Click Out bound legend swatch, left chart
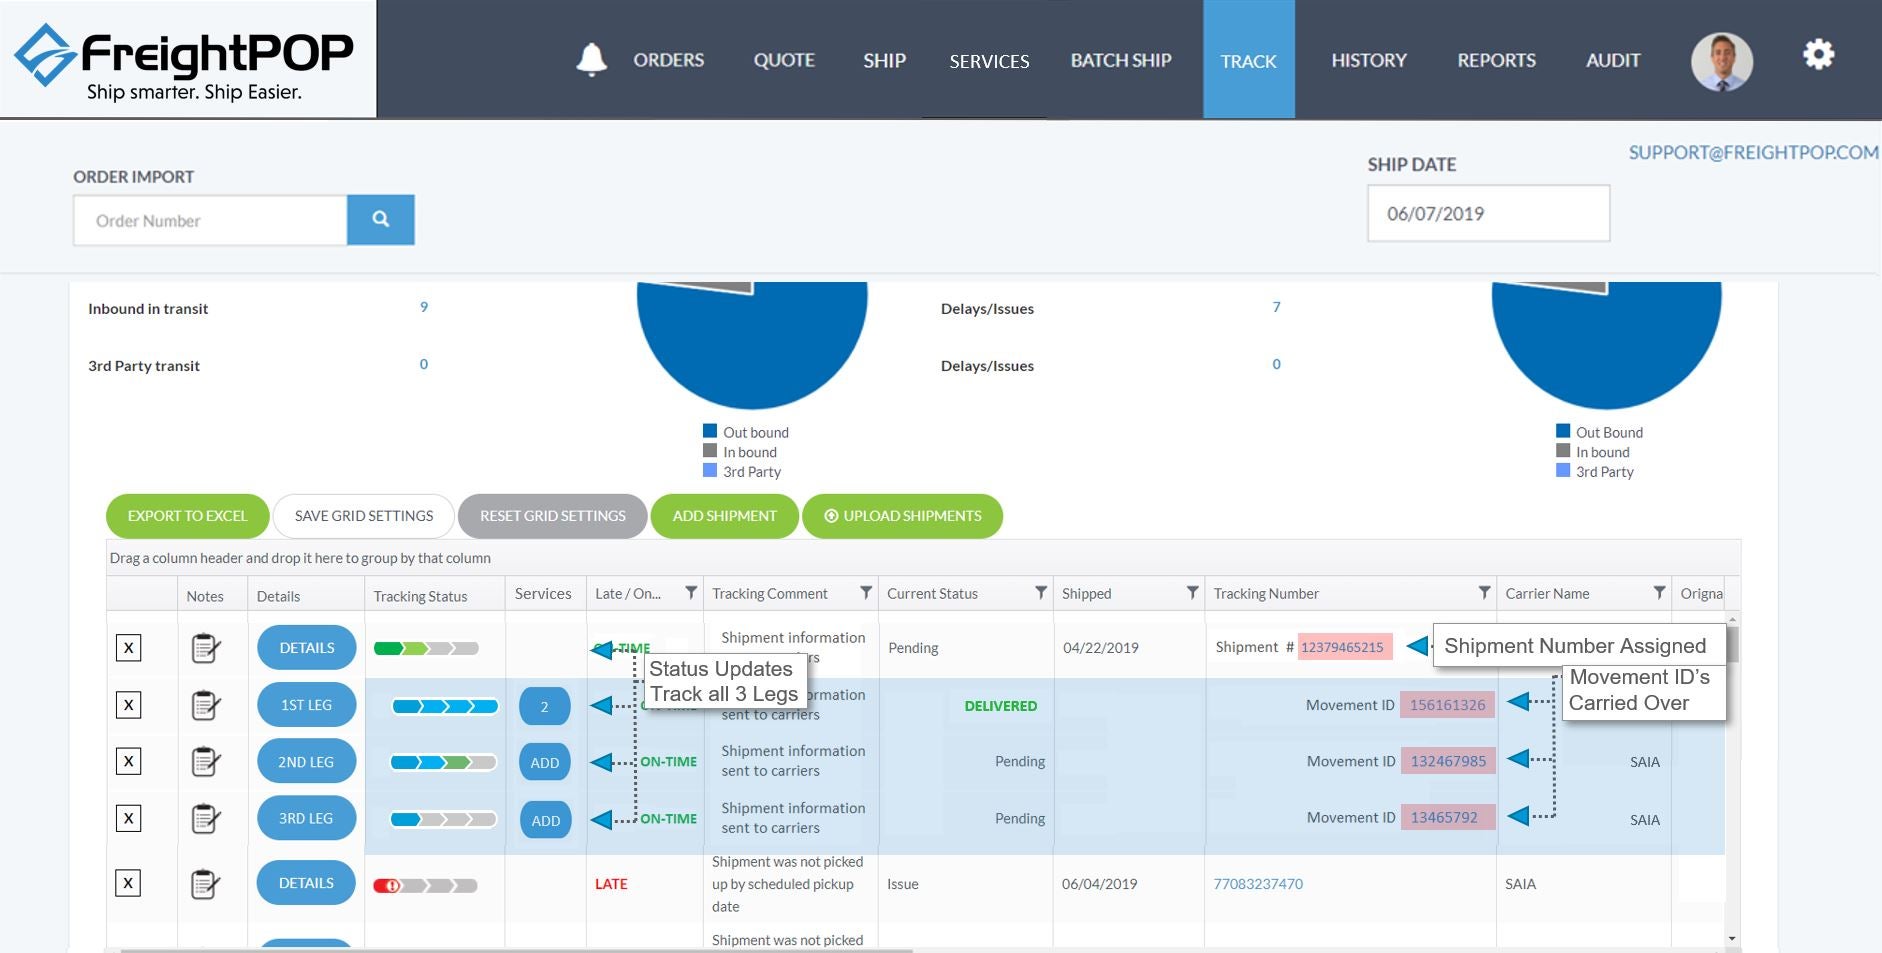Image resolution: width=1882 pixels, height=953 pixels. (x=710, y=431)
